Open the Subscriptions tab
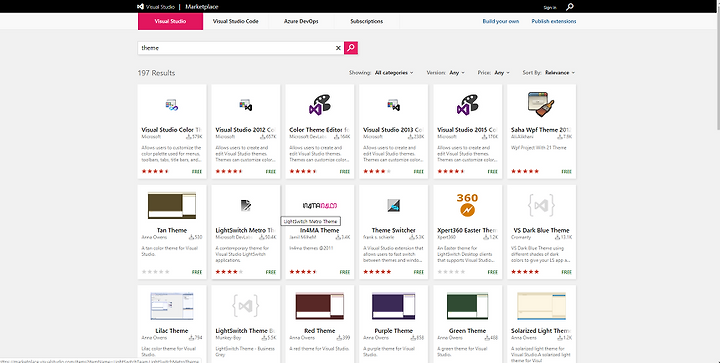 click(366, 21)
